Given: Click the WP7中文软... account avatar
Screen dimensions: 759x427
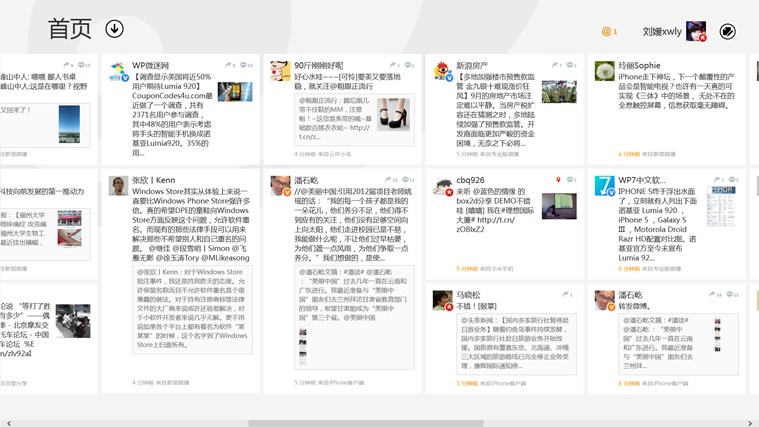Looking at the screenshot, I should (x=604, y=186).
